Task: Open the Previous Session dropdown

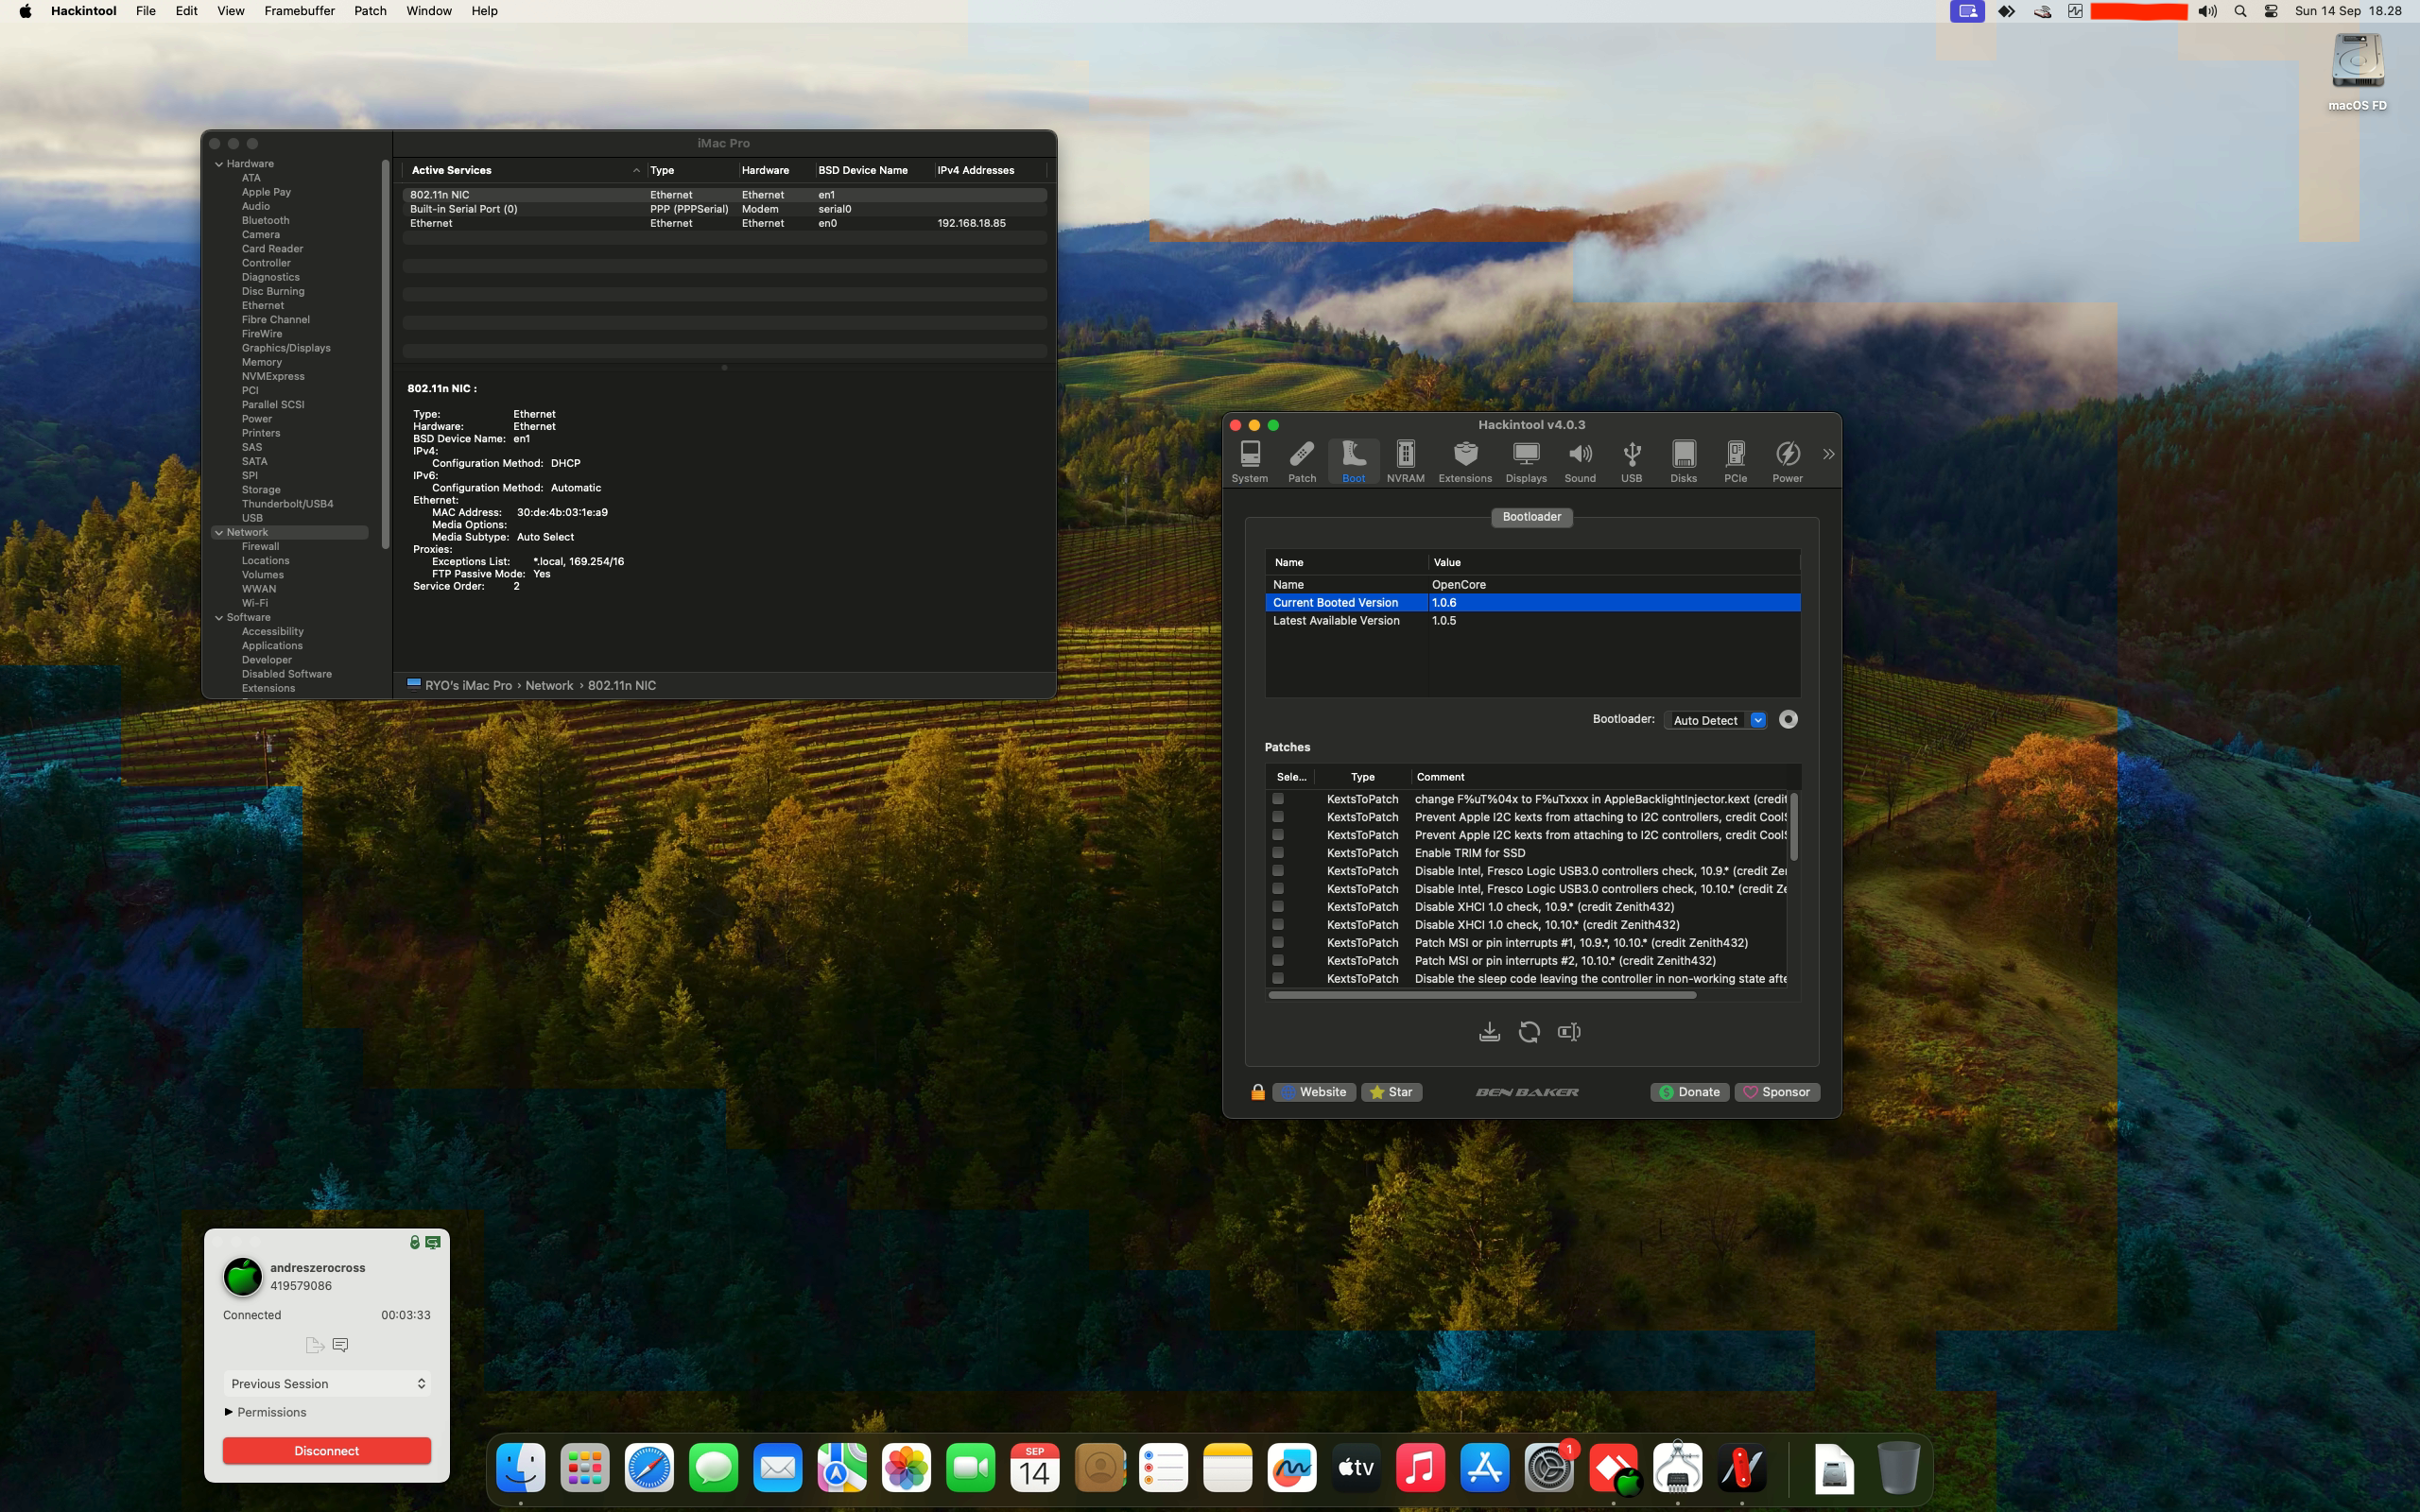Action: click(327, 1384)
